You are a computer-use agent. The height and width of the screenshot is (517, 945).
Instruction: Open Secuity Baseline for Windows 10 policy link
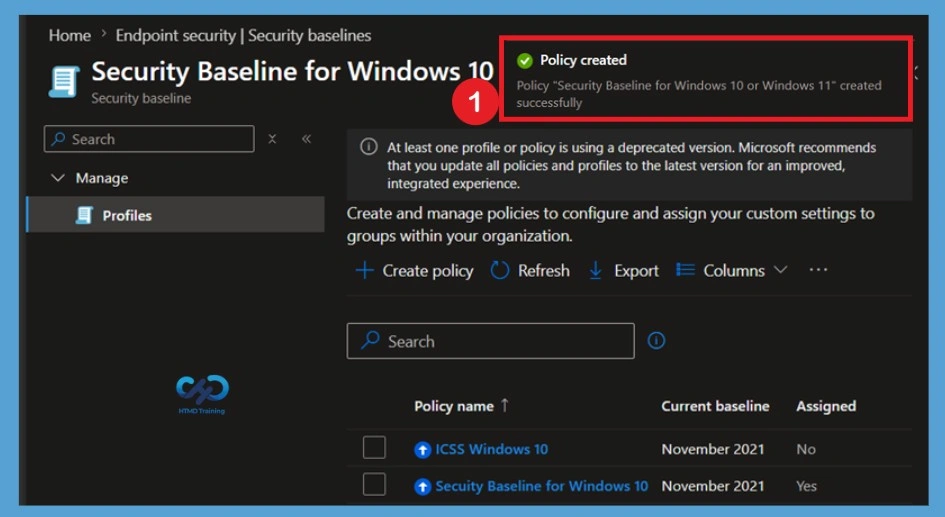pos(542,486)
